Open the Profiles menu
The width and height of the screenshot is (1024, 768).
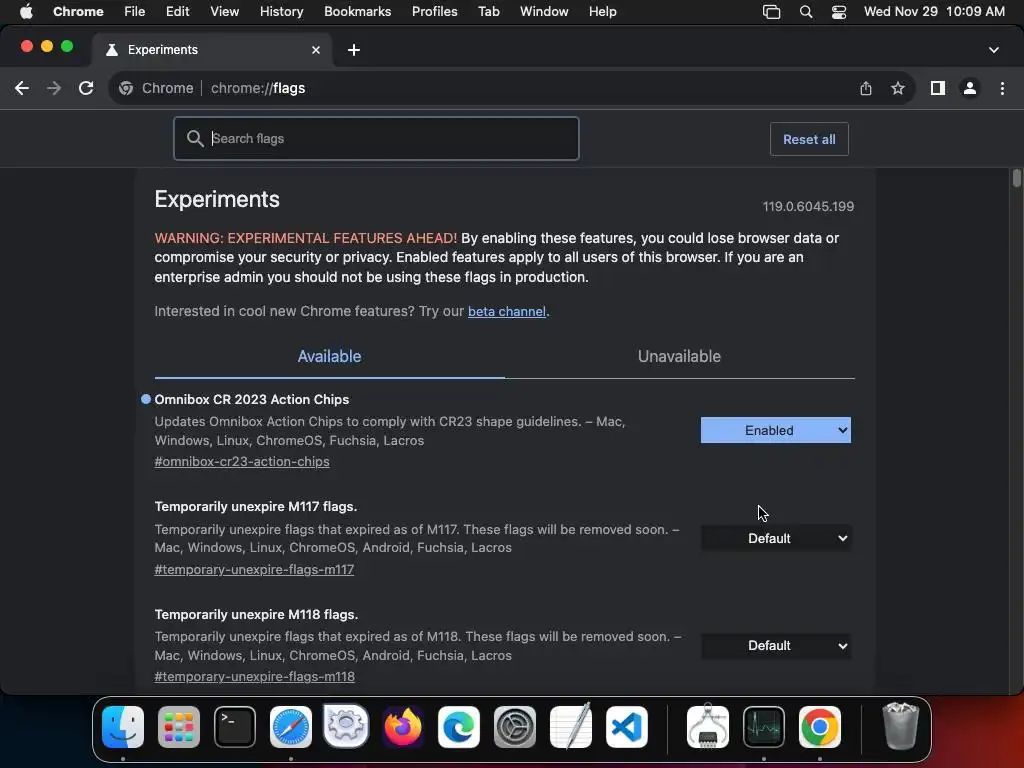coord(434,12)
